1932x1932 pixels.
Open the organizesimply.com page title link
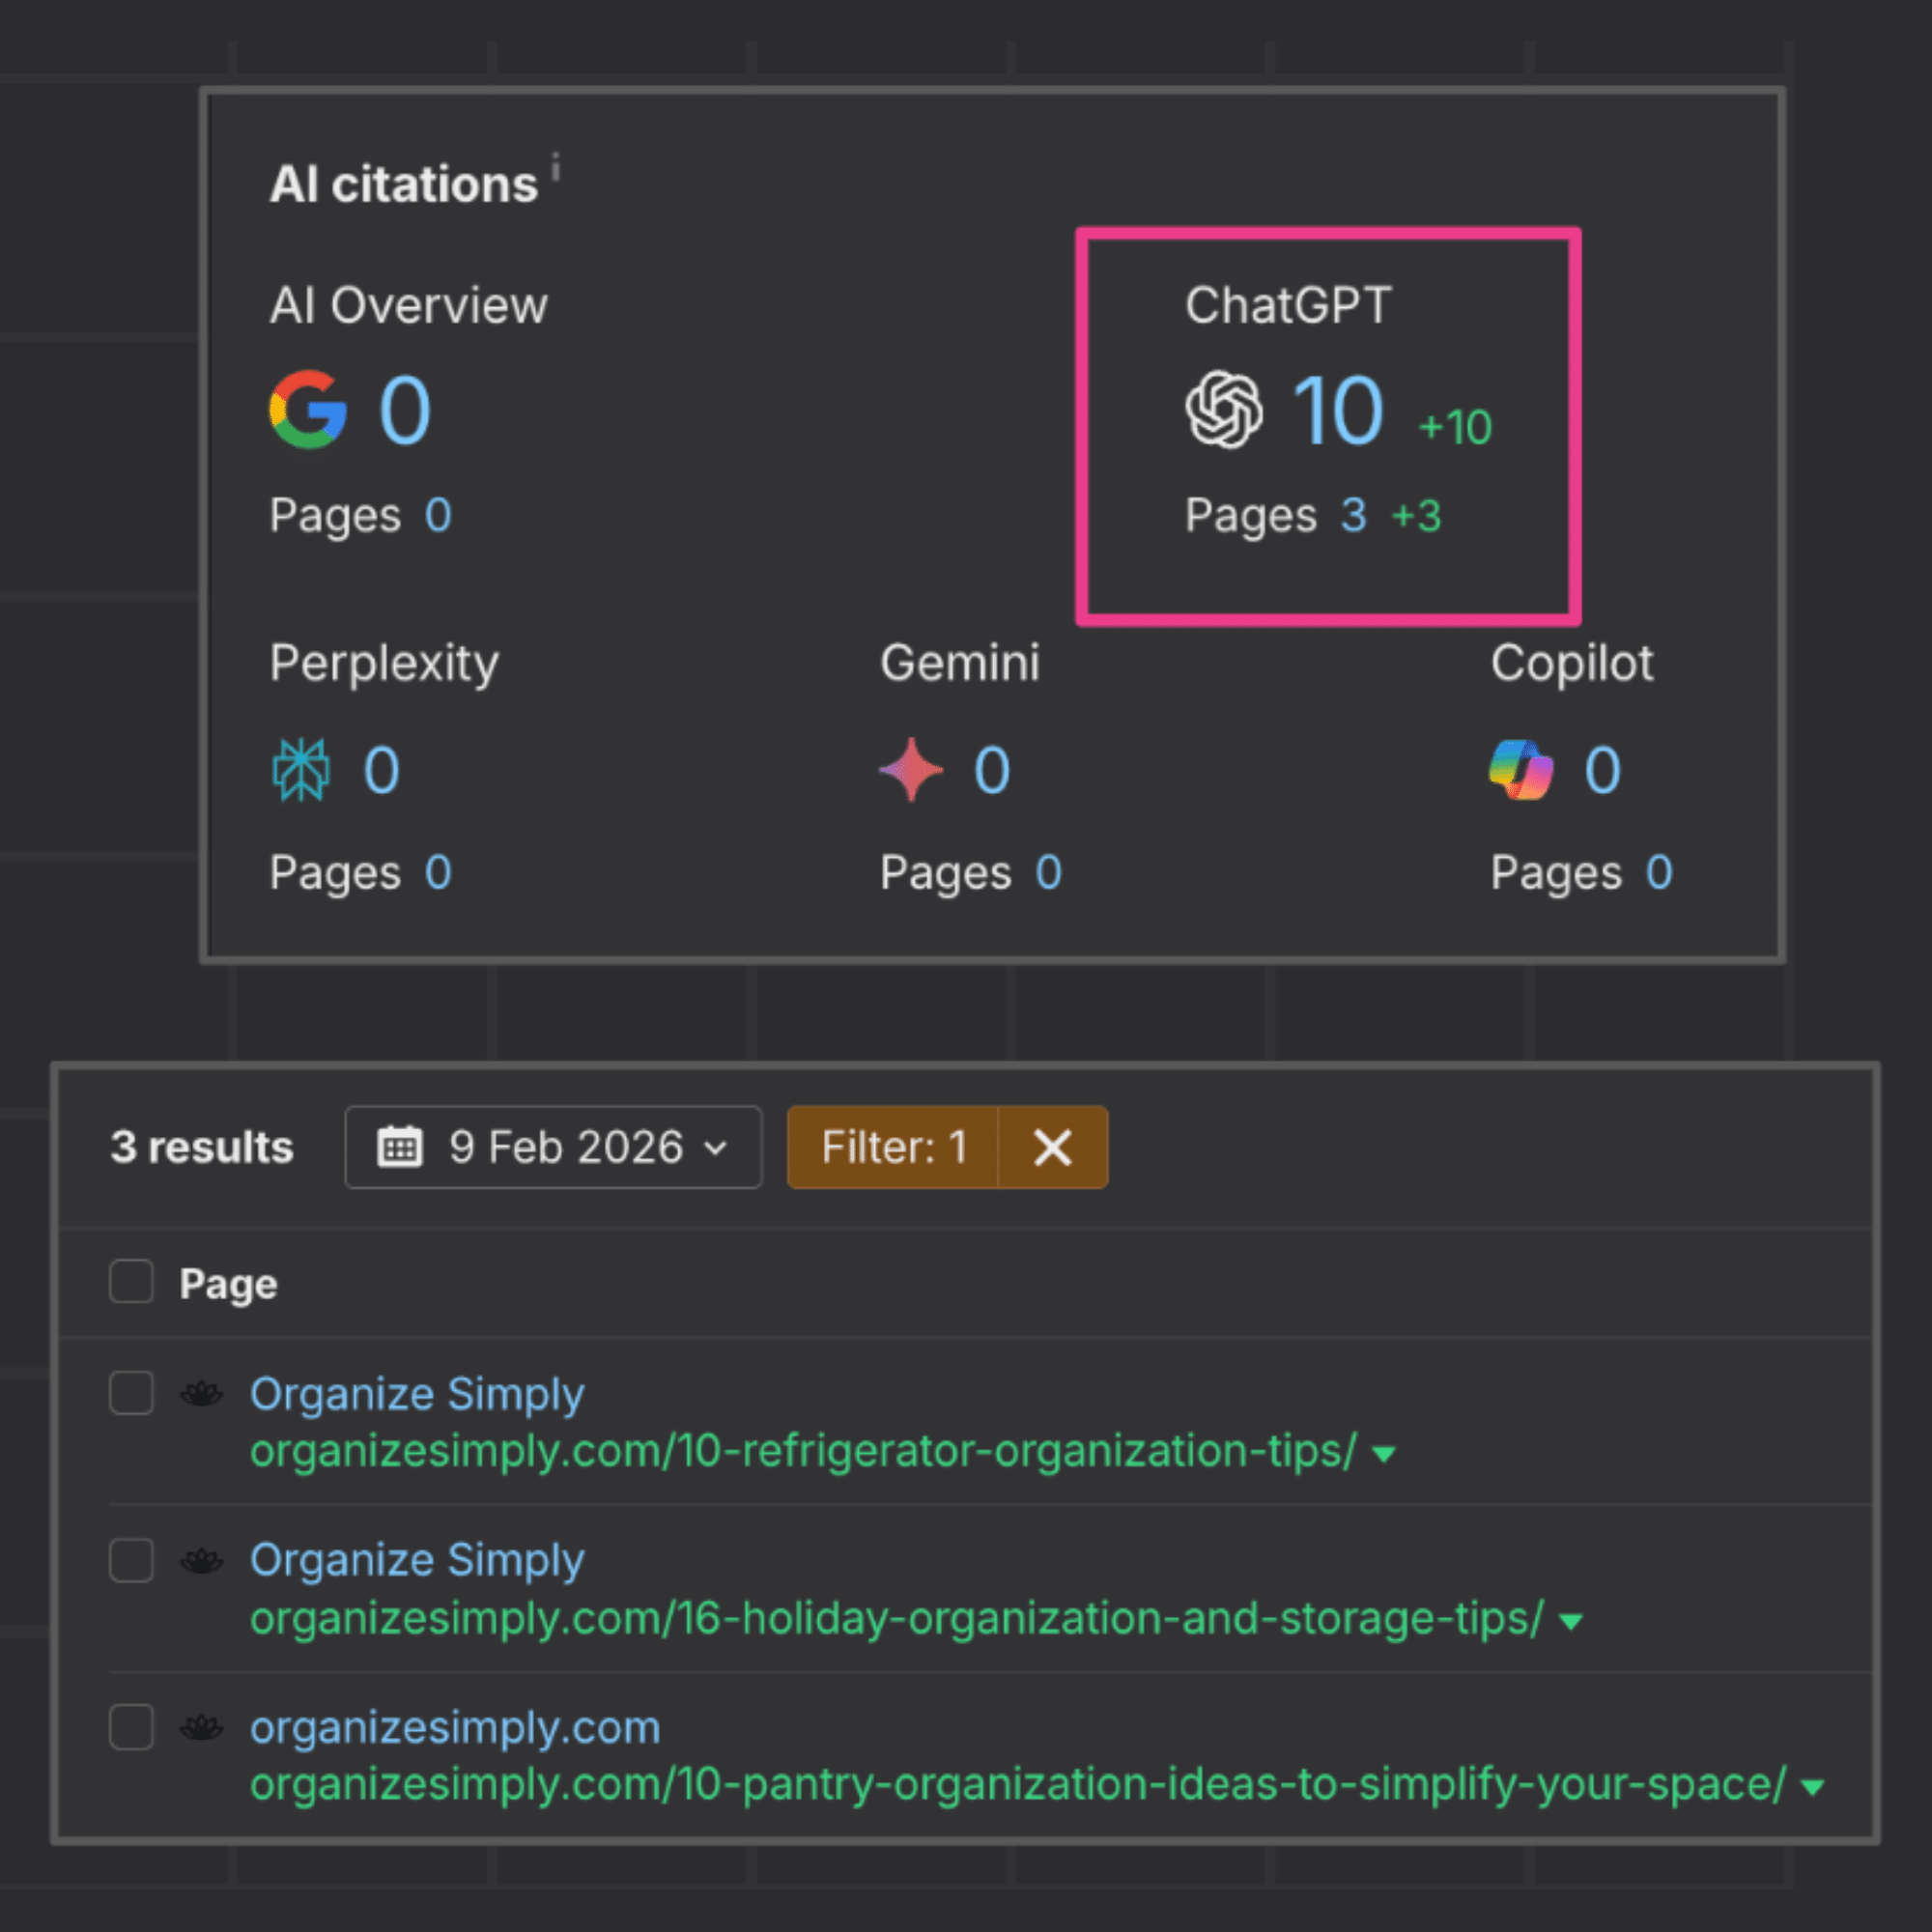pos(455,1728)
